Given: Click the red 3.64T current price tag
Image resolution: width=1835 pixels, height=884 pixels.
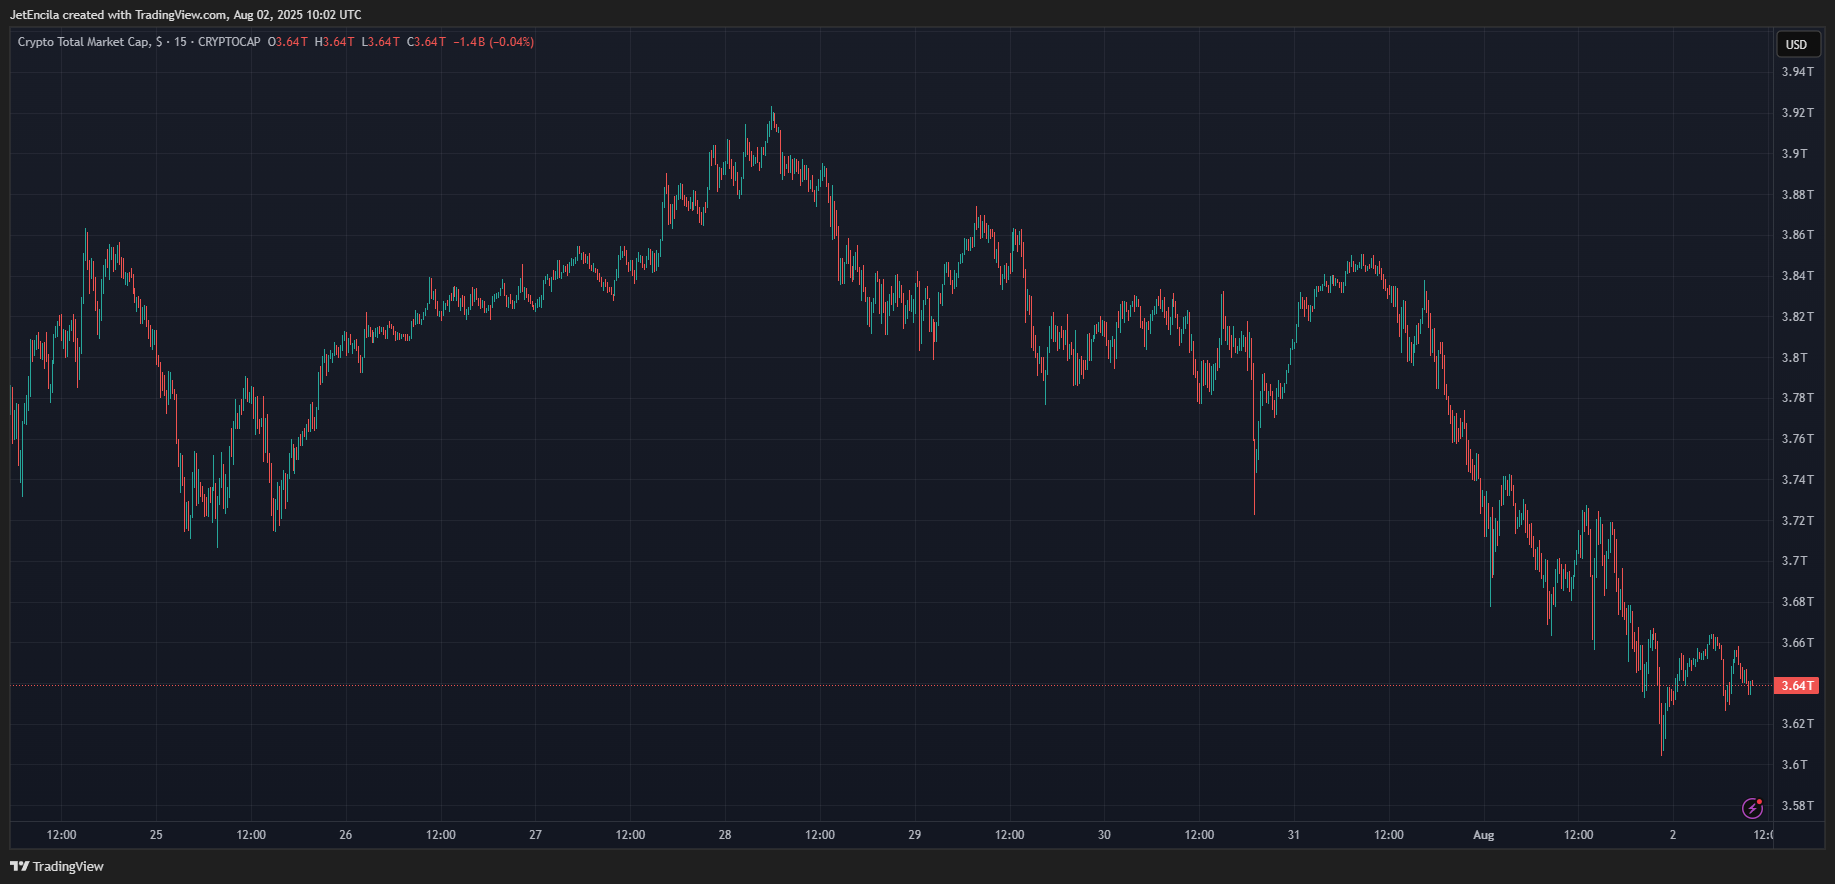Looking at the screenshot, I should click(x=1796, y=686).
